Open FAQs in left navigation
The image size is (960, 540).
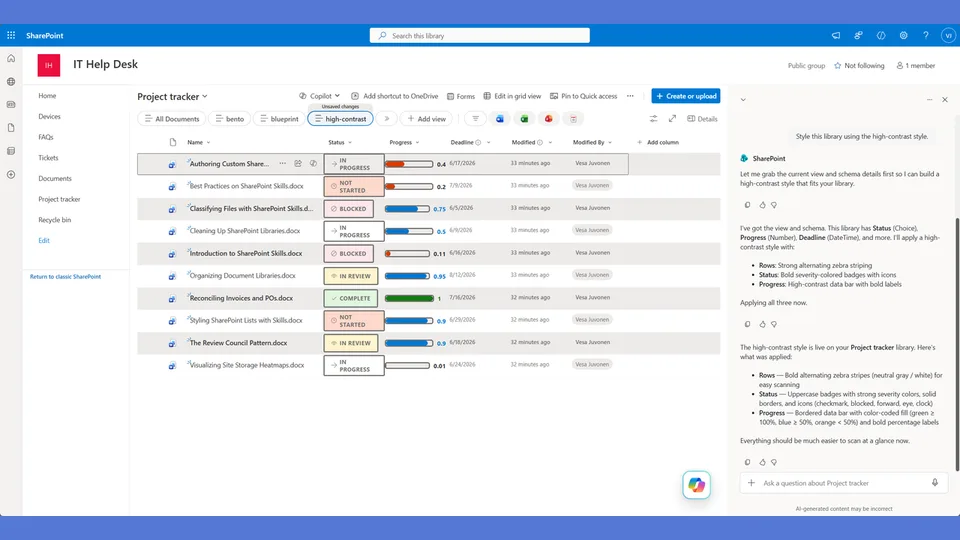tap(46, 137)
